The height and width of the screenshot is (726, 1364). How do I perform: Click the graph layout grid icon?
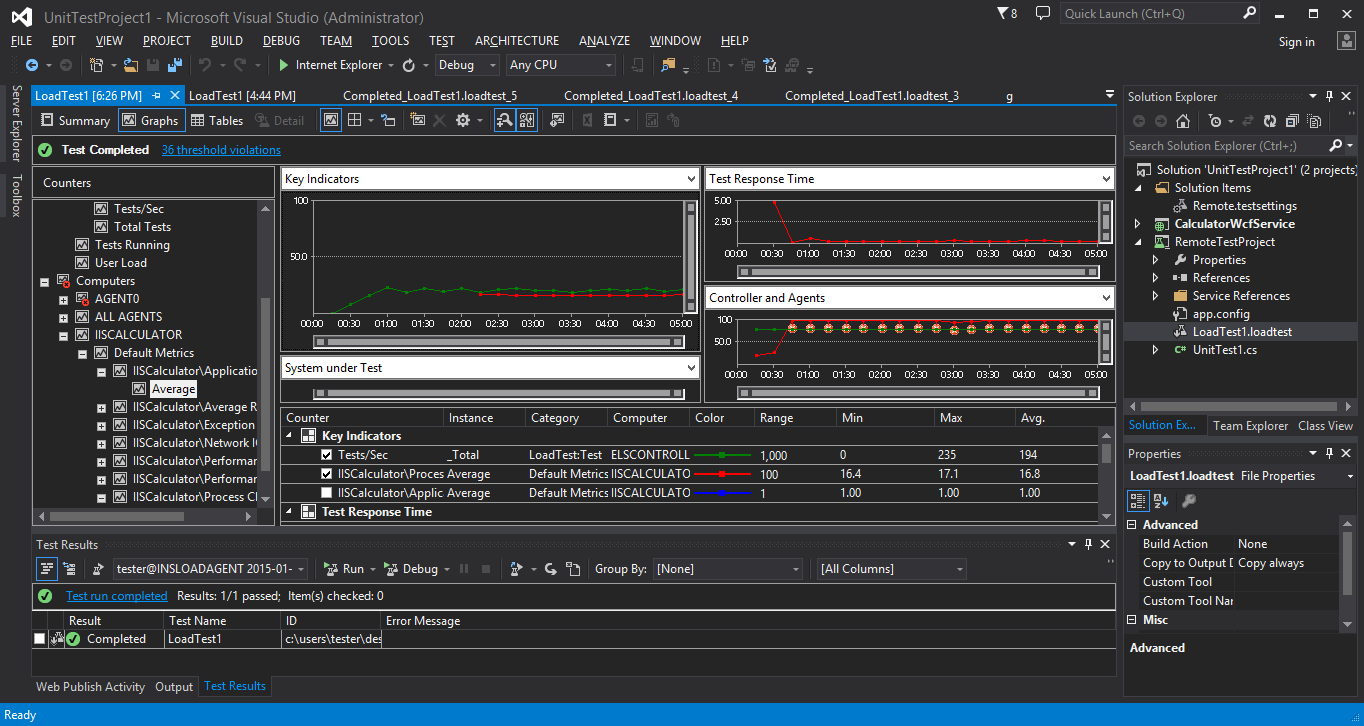(354, 120)
